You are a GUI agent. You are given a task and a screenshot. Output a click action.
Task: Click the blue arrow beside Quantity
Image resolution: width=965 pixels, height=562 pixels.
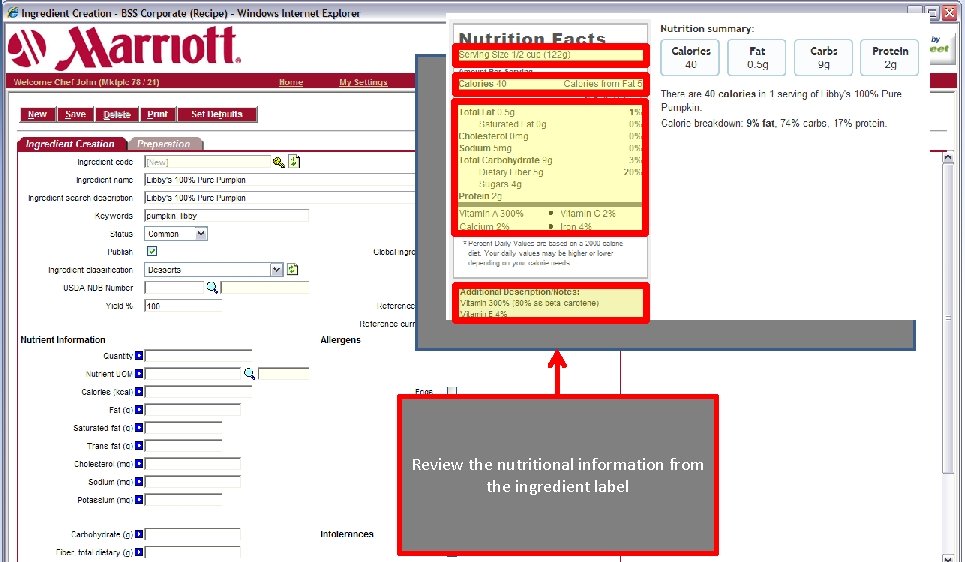(x=139, y=356)
